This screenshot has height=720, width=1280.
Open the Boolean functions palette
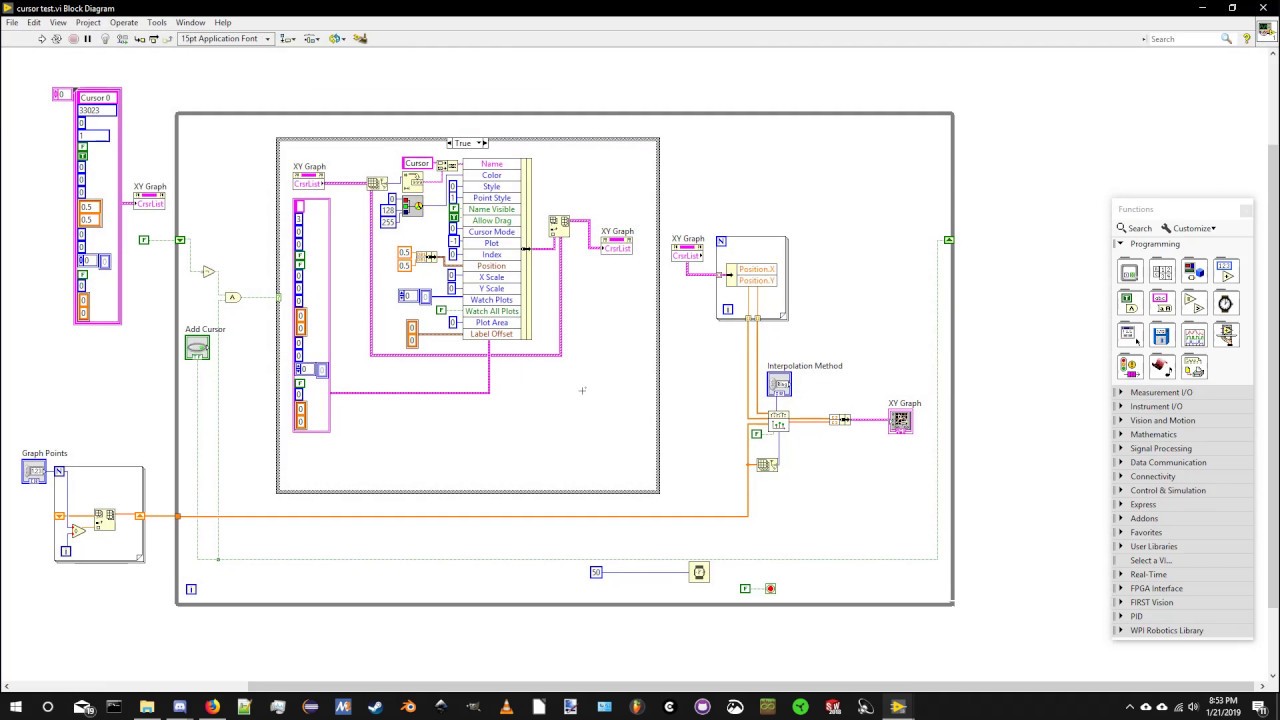(x=1129, y=303)
